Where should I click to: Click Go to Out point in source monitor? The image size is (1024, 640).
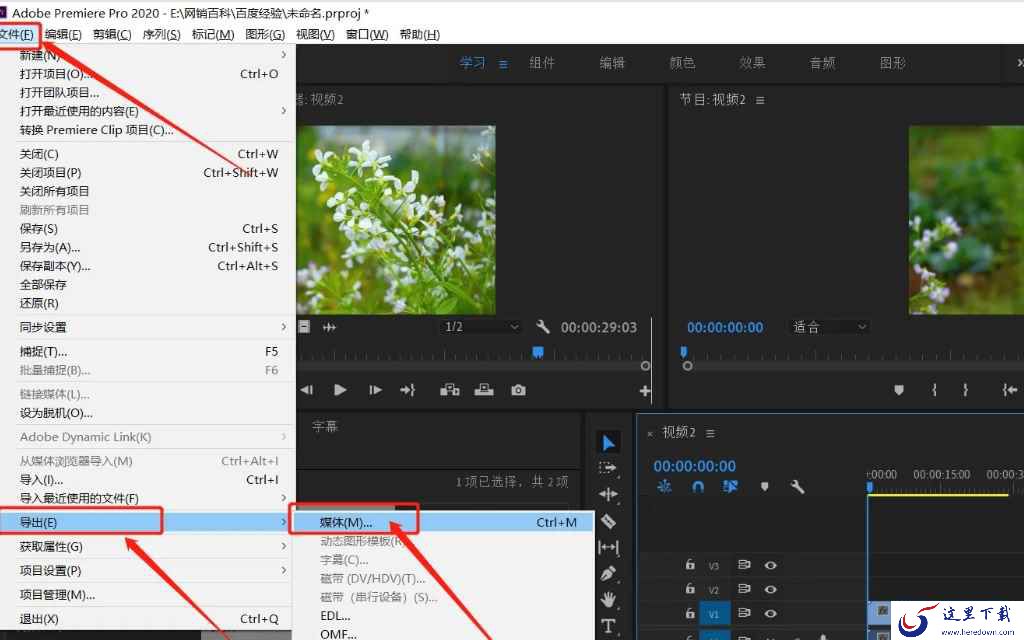[x=408, y=390]
